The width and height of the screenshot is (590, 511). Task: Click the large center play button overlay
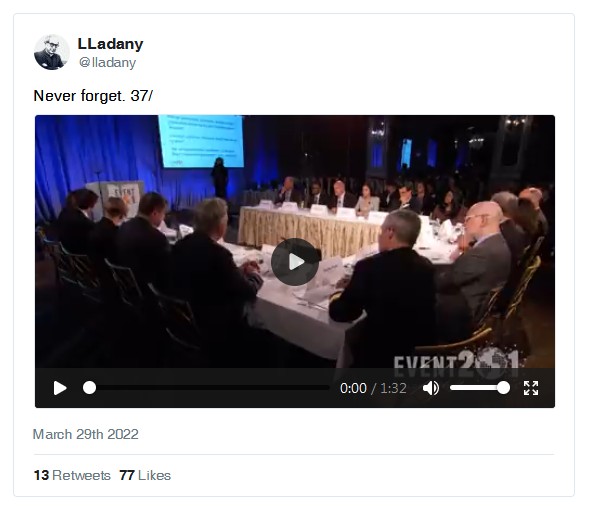295,262
